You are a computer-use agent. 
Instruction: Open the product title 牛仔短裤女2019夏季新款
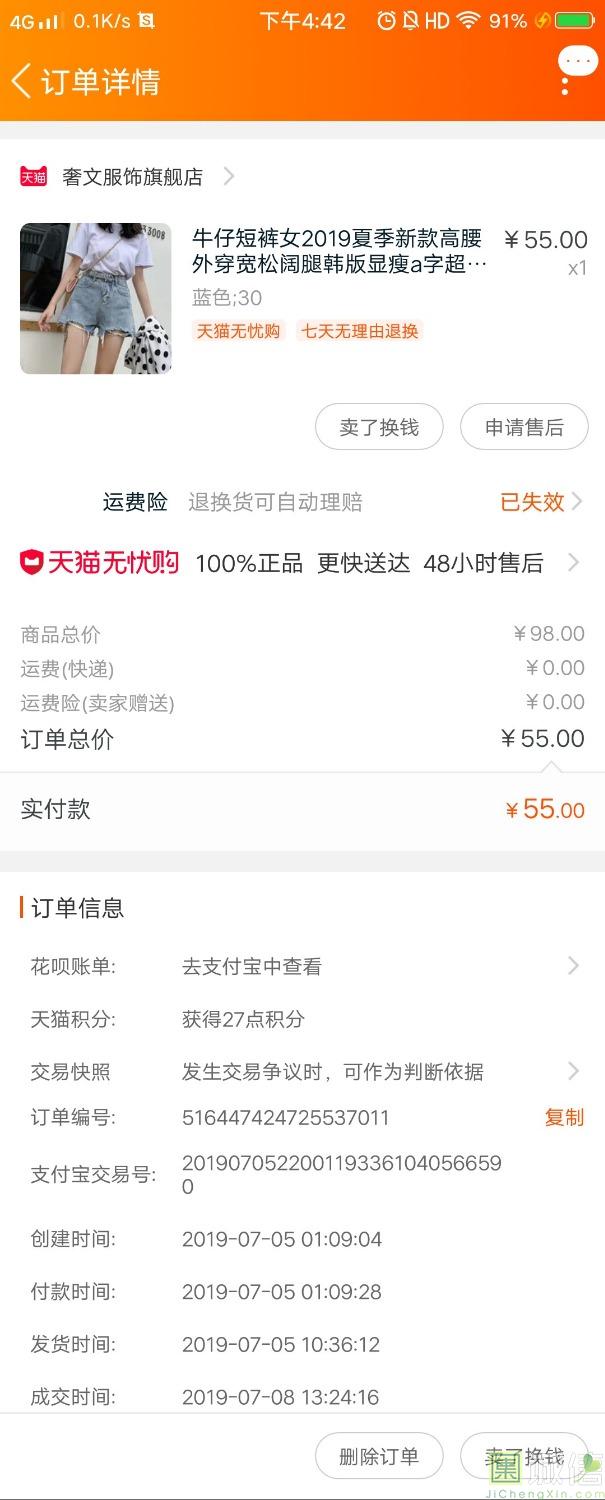point(338,251)
